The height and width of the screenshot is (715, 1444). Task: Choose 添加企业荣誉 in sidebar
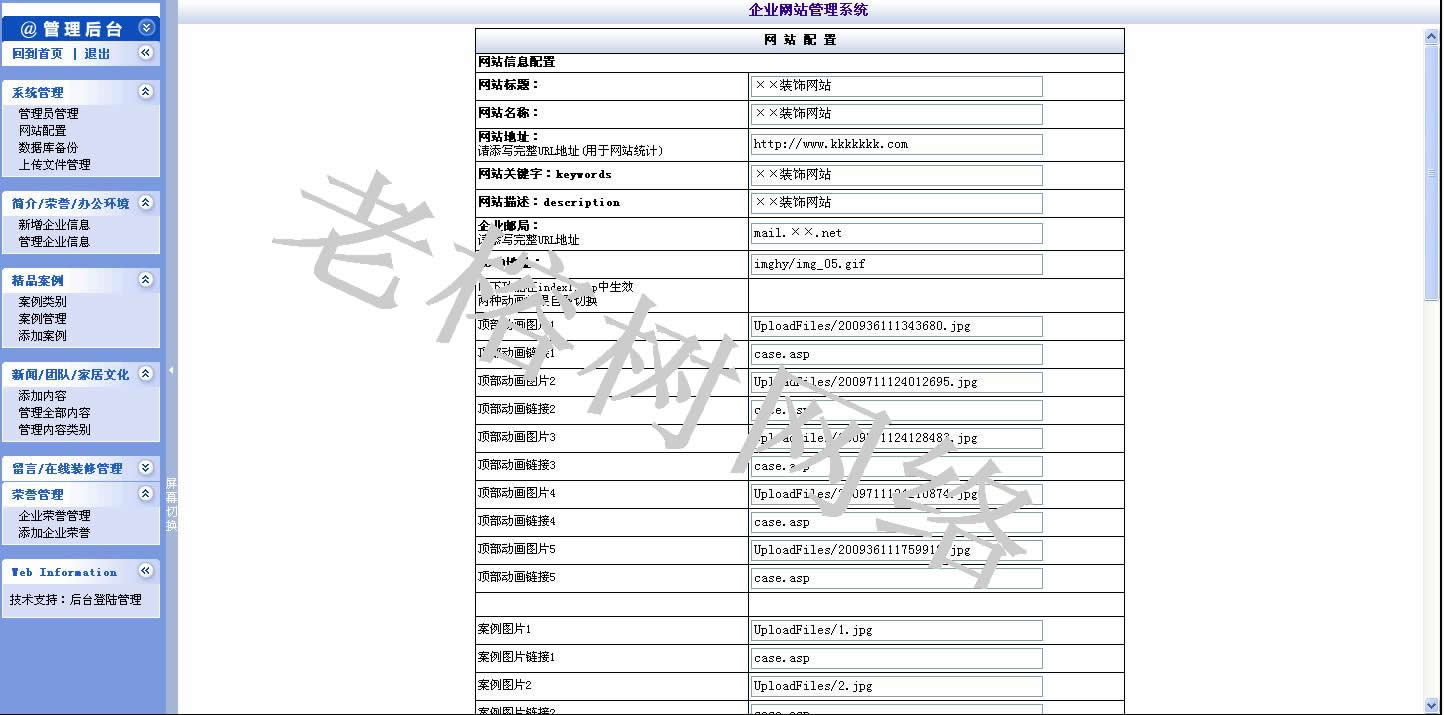[x=54, y=533]
